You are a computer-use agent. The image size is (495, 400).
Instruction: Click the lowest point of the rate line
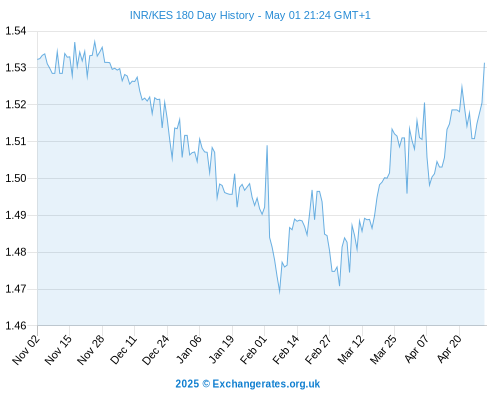tap(279, 293)
